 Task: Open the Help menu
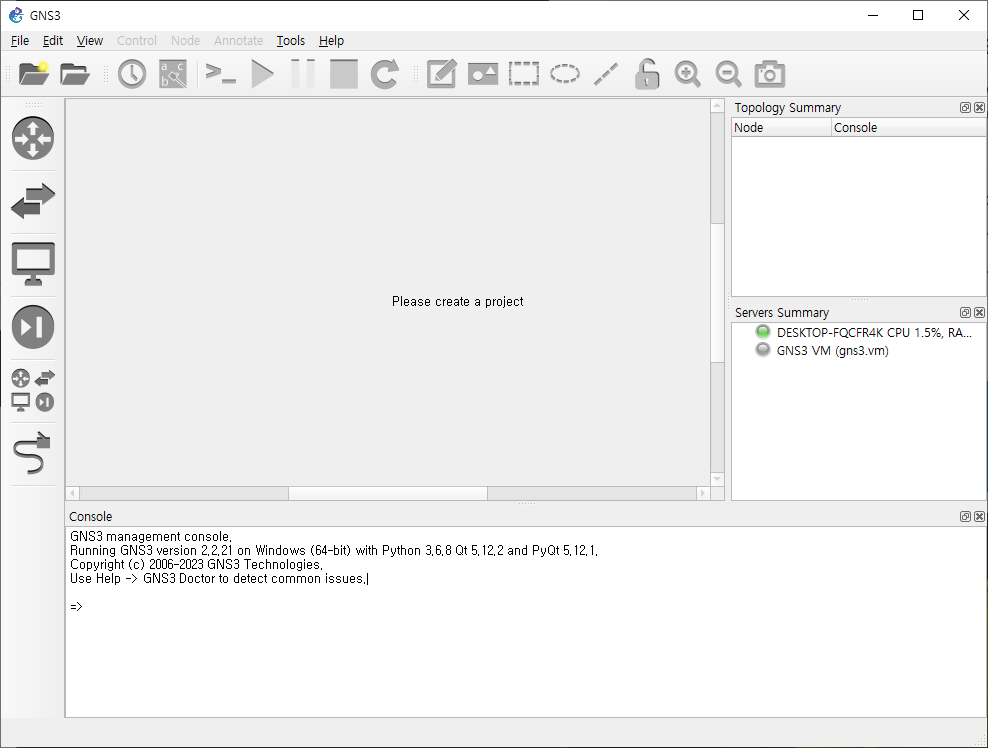[x=331, y=40]
